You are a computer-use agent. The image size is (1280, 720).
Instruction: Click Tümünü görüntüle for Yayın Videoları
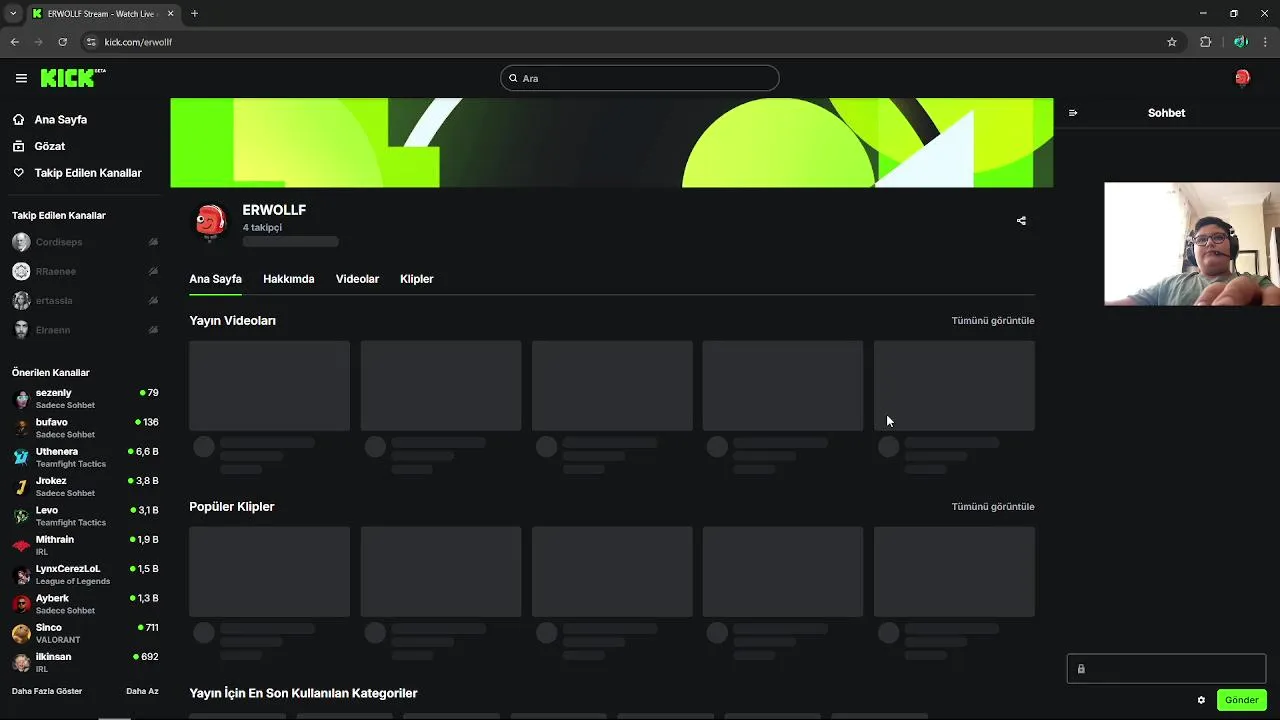click(x=993, y=321)
